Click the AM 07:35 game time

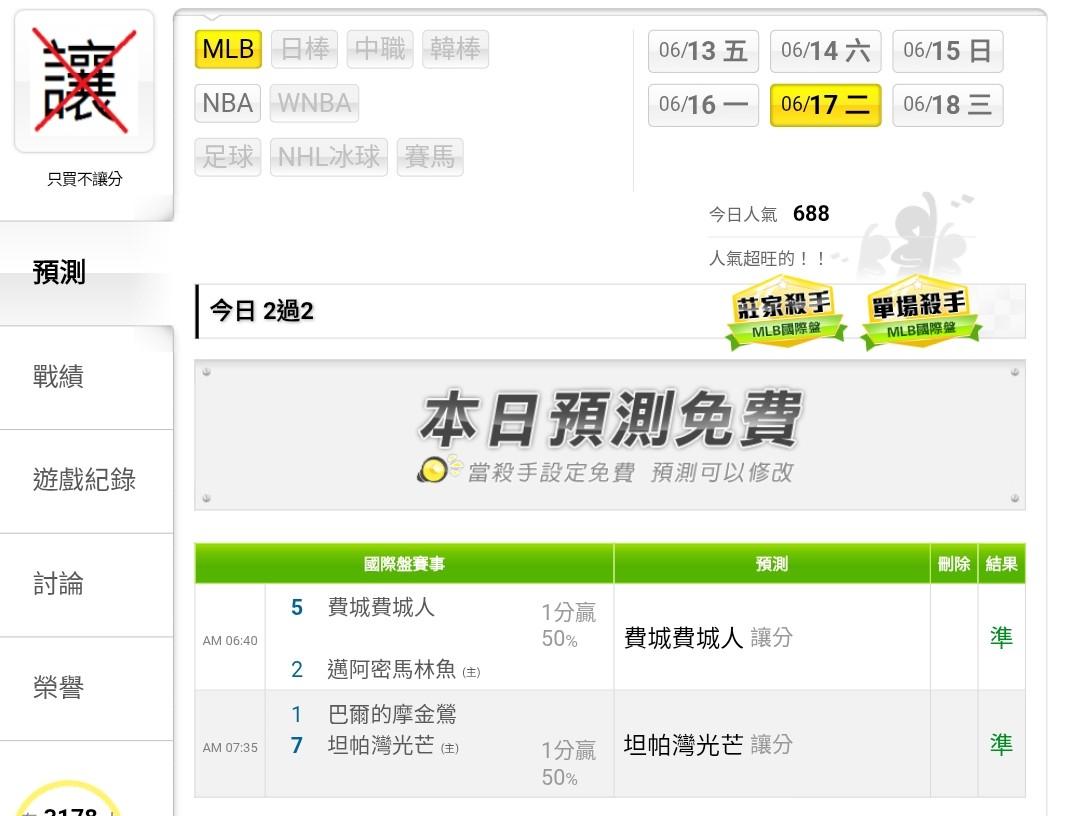pyautogui.click(x=230, y=747)
